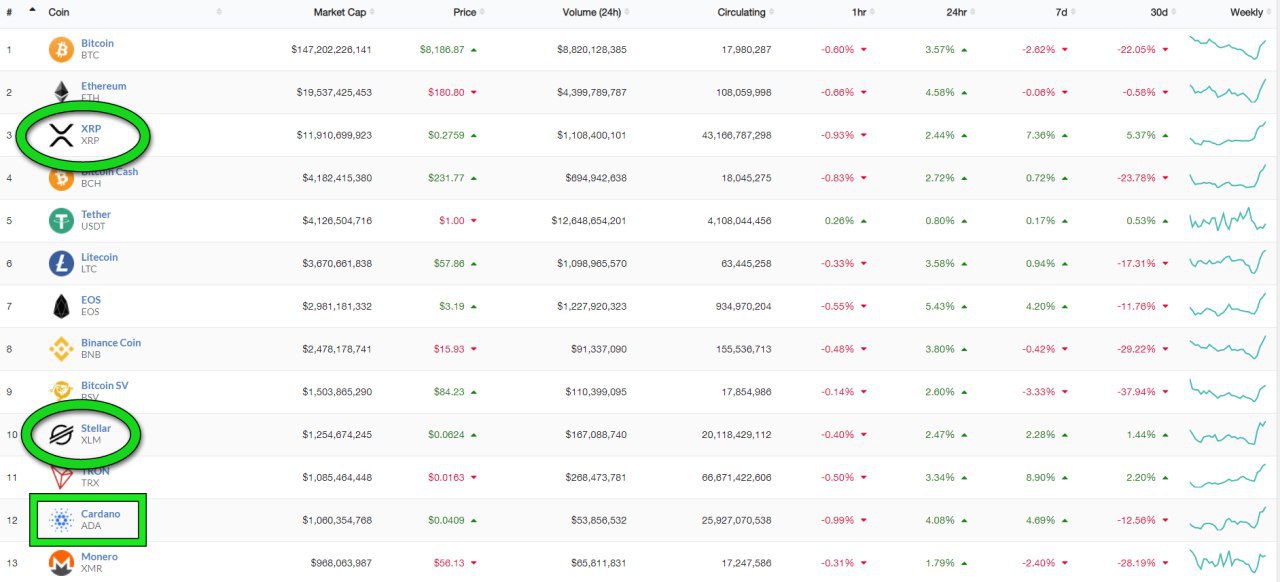The height and width of the screenshot is (582, 1280).
Task: Click EOS 24hr change 5.43%
Action: [941, 306]
